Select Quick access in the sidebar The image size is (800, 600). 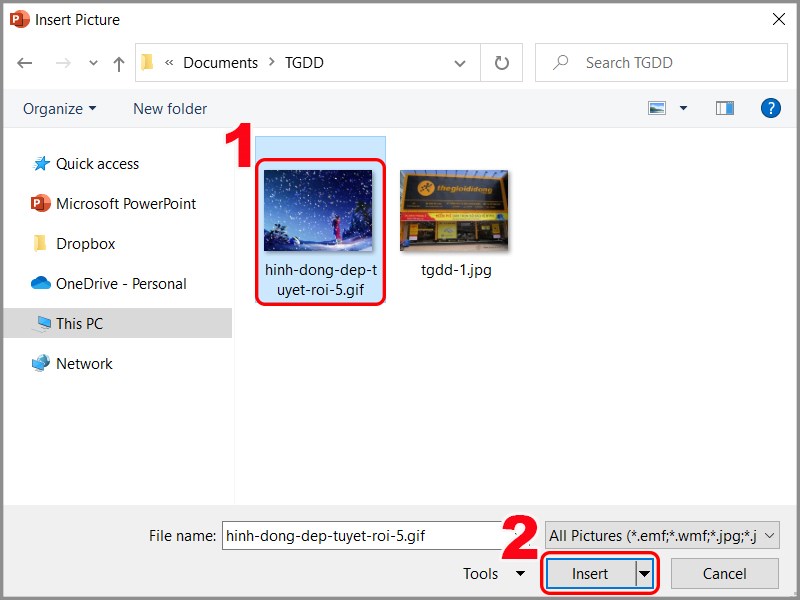[x=95, y=164]
